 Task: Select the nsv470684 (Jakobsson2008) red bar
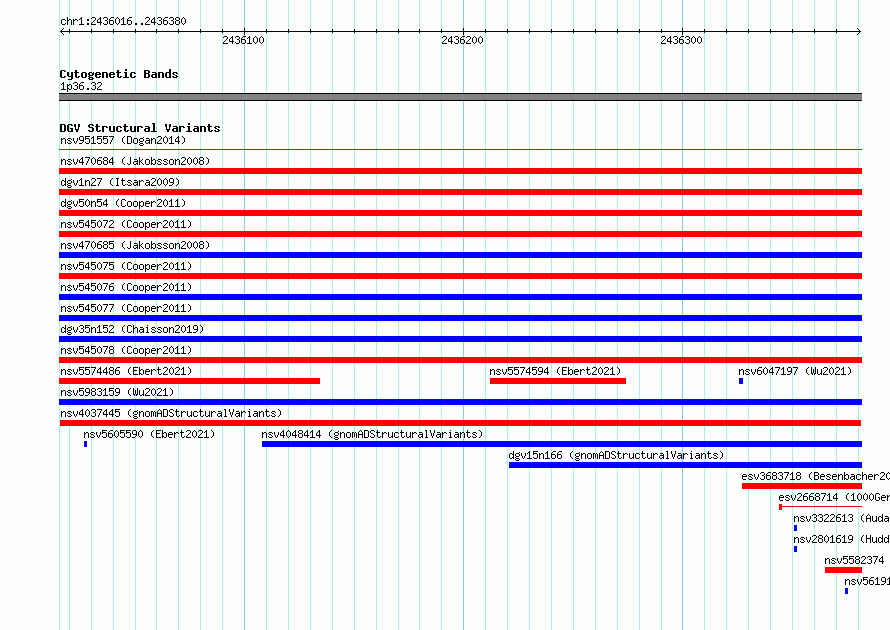(460, 171)
